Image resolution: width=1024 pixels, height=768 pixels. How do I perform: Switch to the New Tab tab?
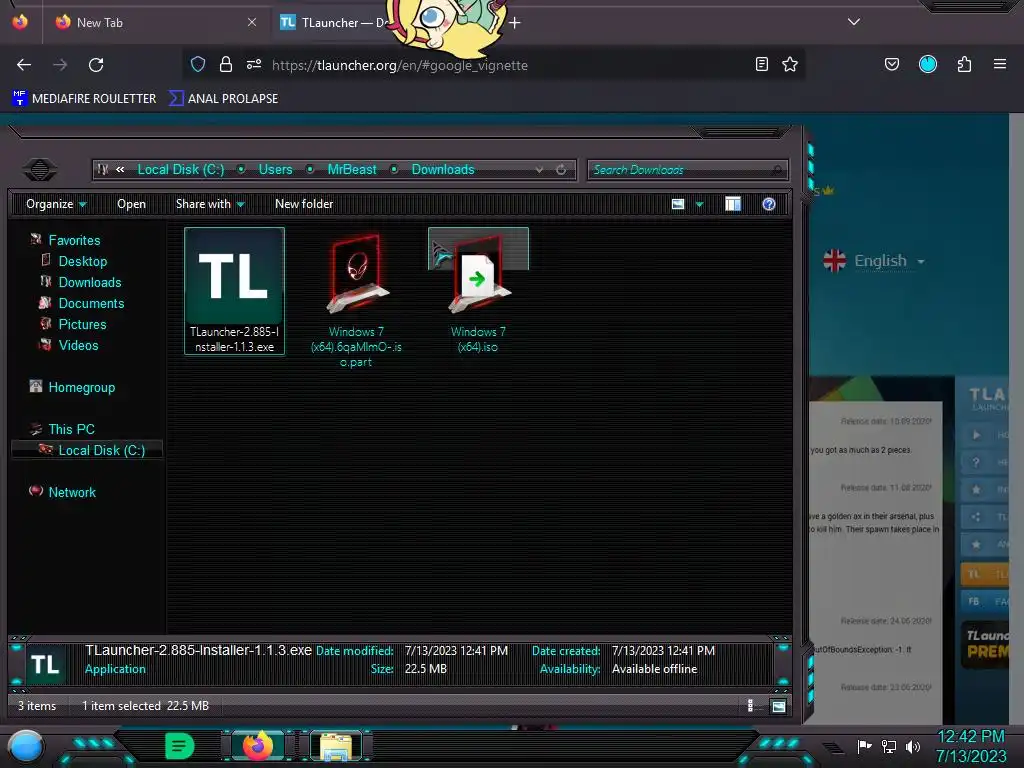(155, 22)
